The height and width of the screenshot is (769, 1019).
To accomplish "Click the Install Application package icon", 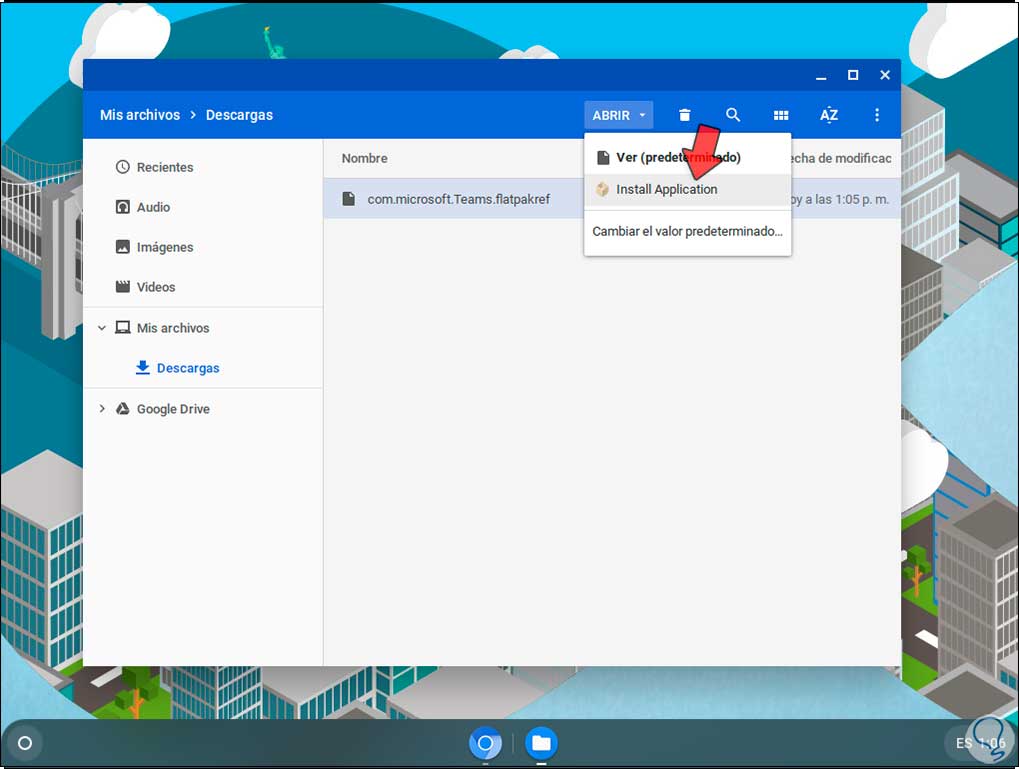I will click(602, 189).
